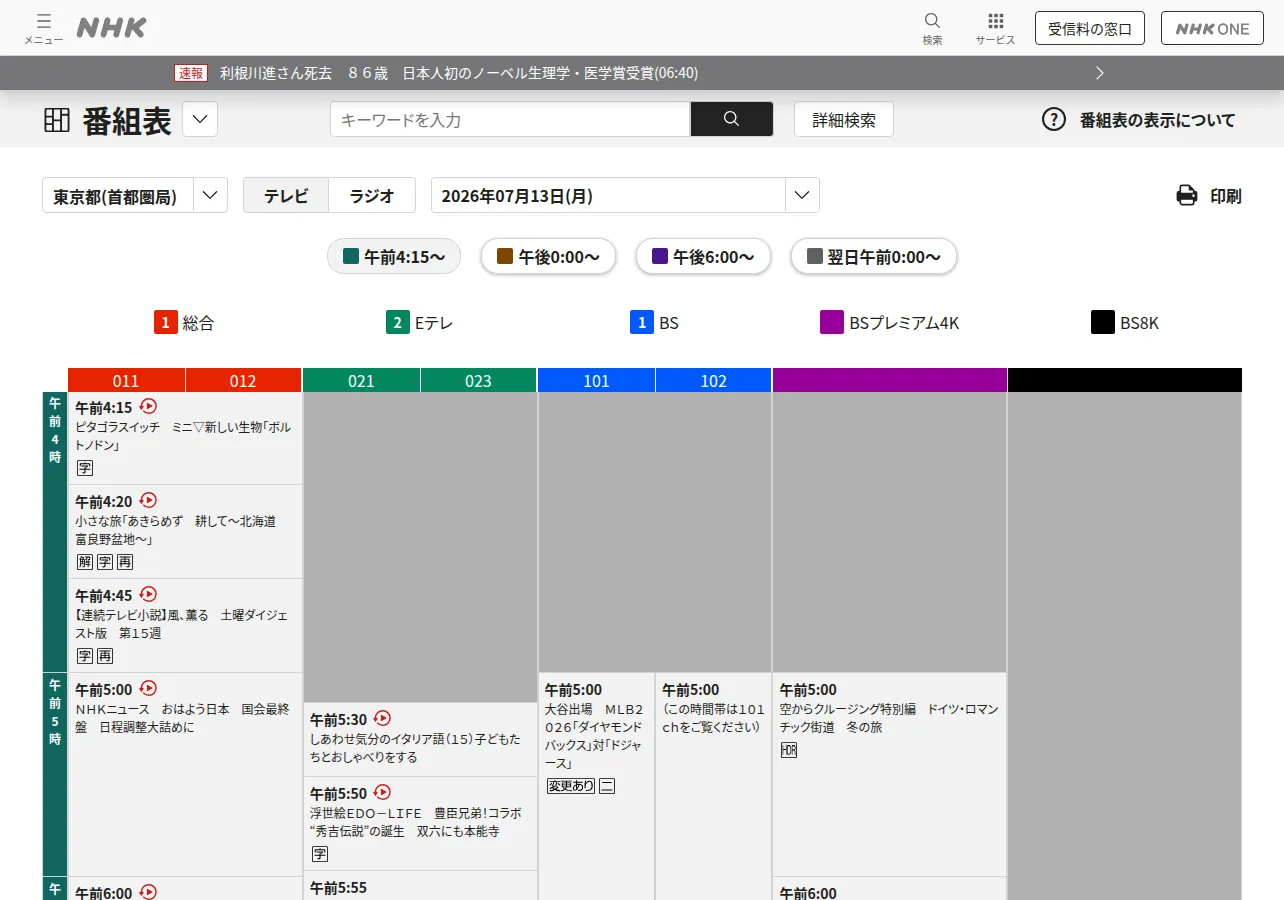Jump to 午前4:15〜 time block
This screenshot has height=900, width=1284.
(394, 256)
